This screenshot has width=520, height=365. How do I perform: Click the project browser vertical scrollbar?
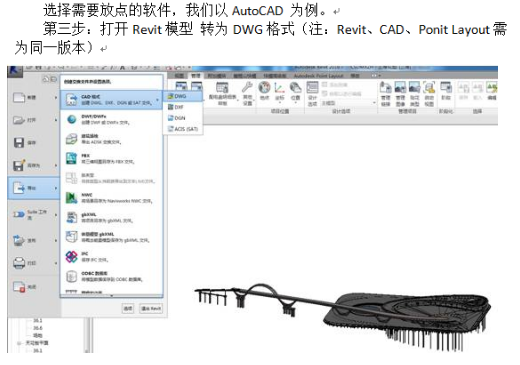(x=88, y=335)
